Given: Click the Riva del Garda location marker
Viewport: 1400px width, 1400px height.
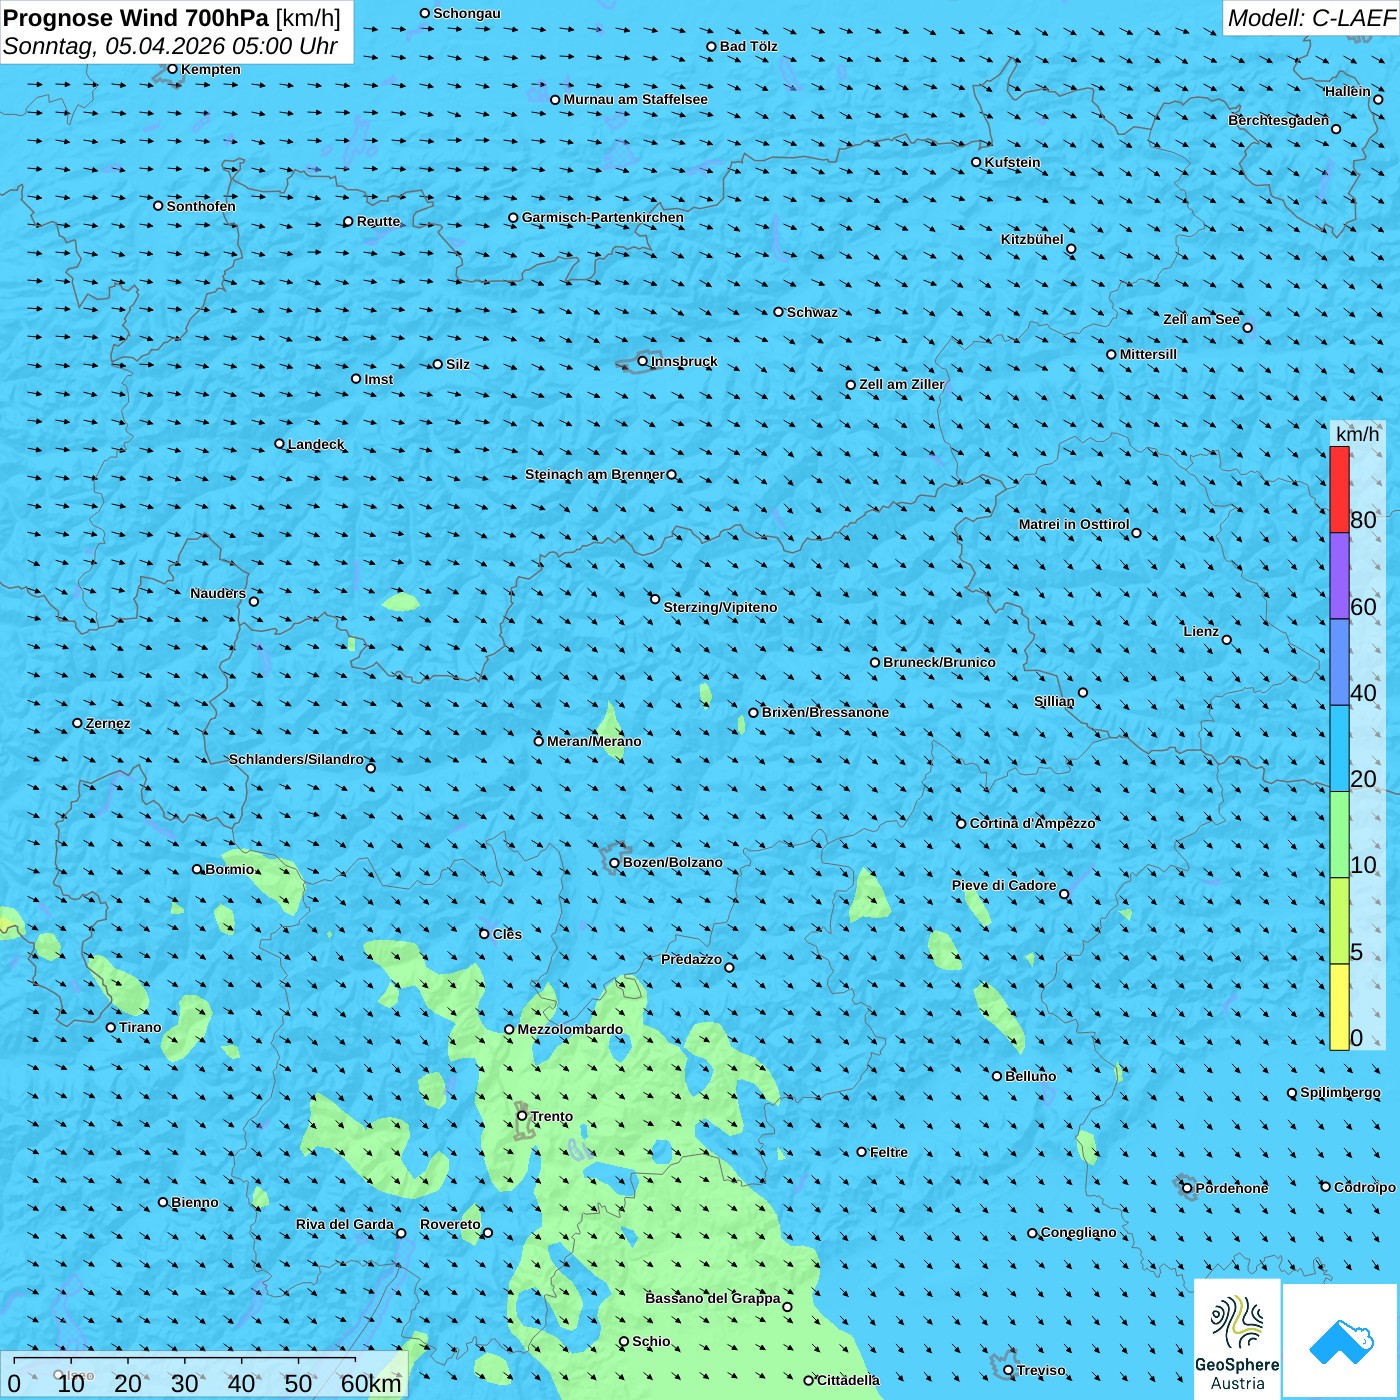Looking at the screenshot, I should 401,1233.
